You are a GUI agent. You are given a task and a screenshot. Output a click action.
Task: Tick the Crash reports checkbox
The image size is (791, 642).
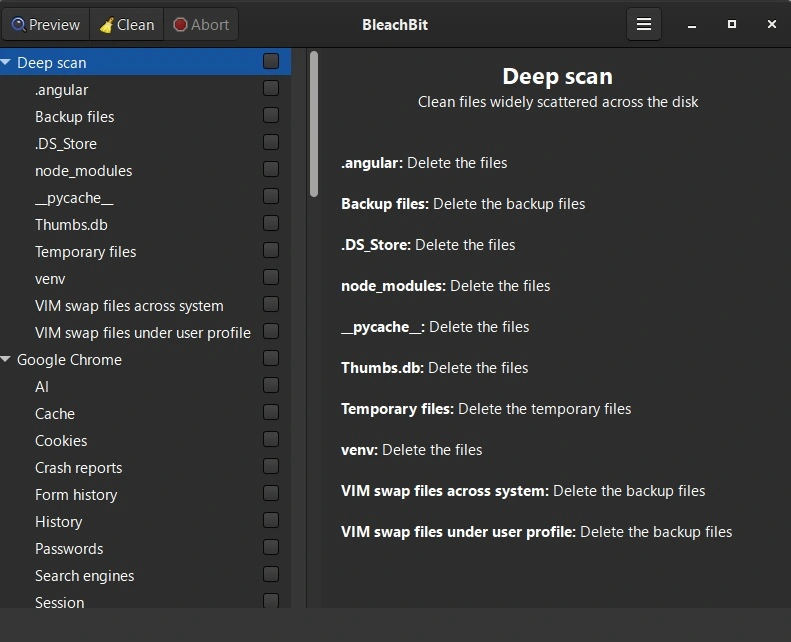pos(271,466)
